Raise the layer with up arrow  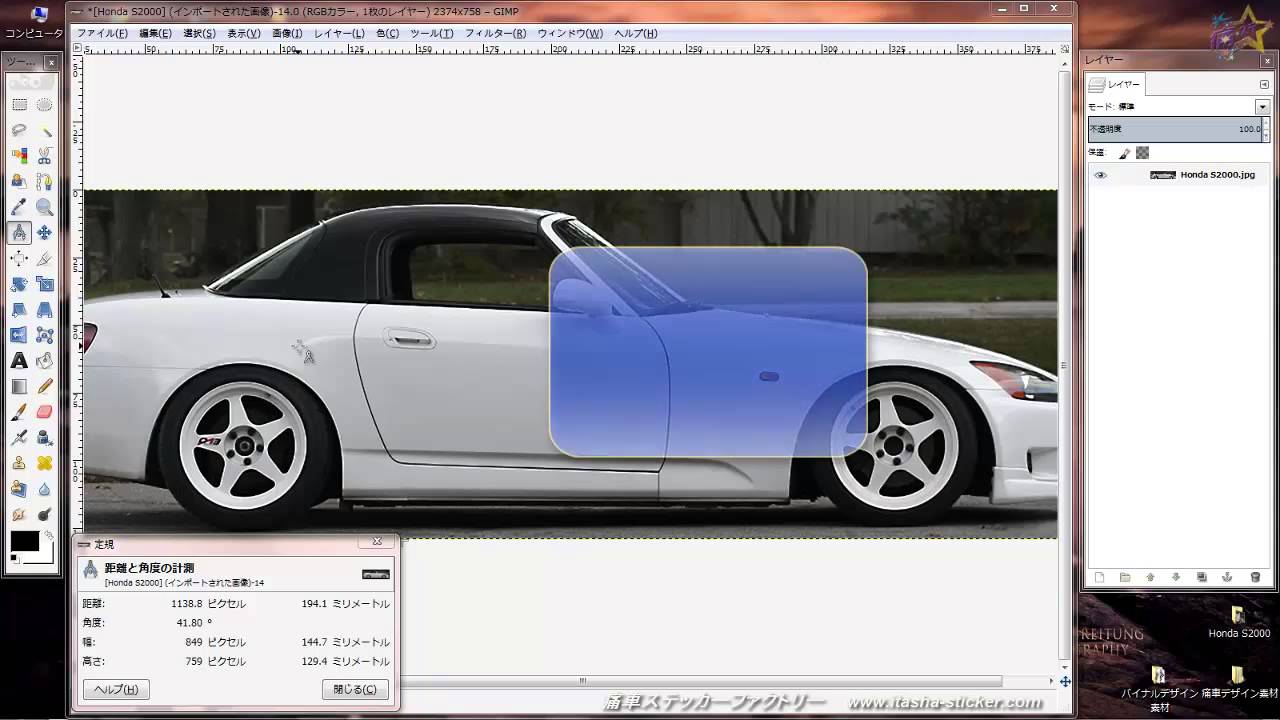coord(1151,577)
